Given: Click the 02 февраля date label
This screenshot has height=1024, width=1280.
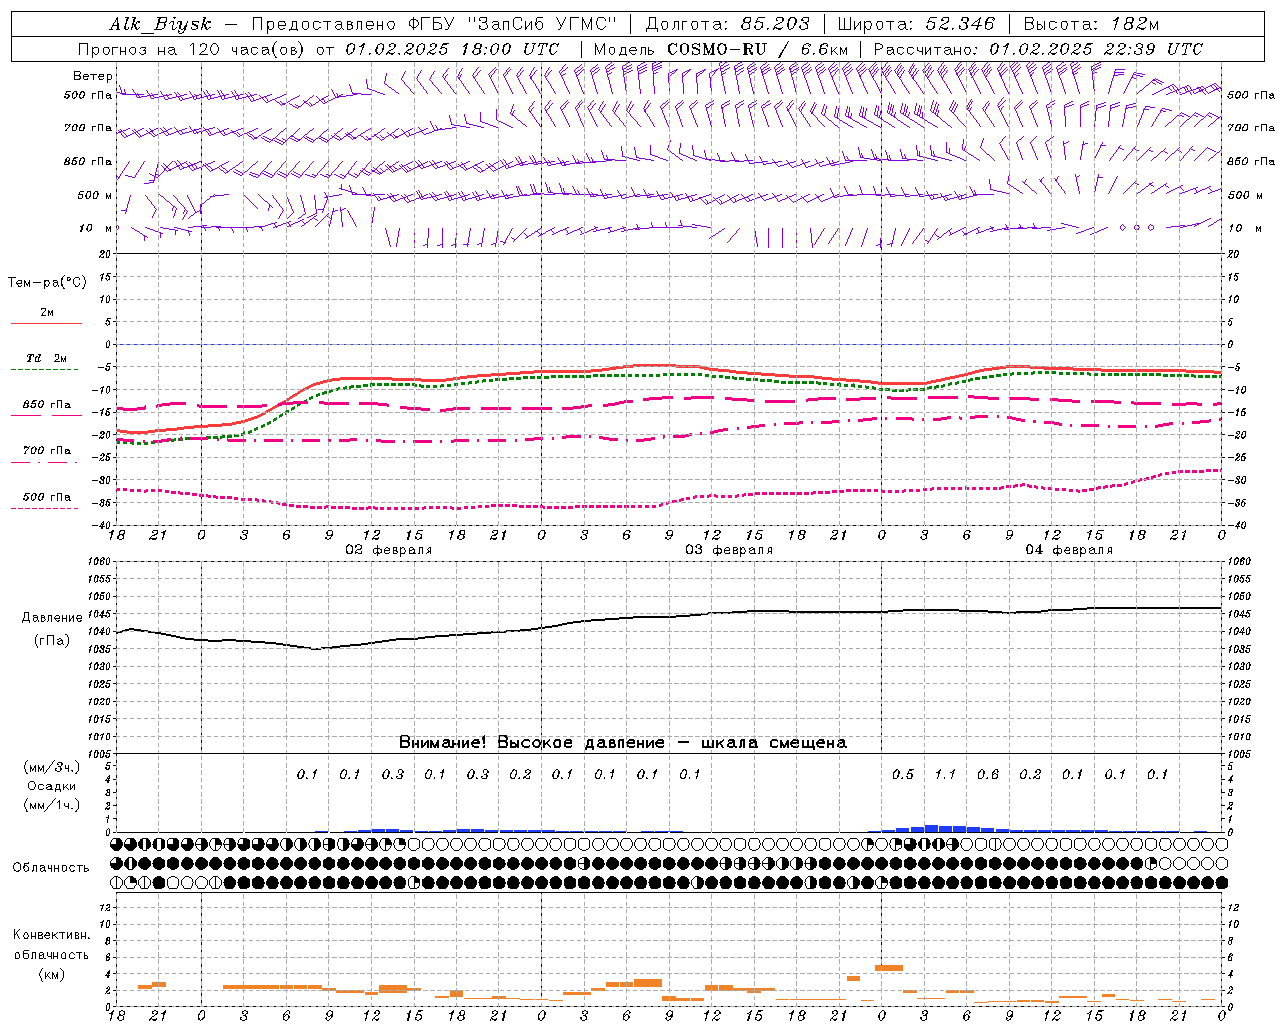Looking at the screenshot, I should point(389,550).
